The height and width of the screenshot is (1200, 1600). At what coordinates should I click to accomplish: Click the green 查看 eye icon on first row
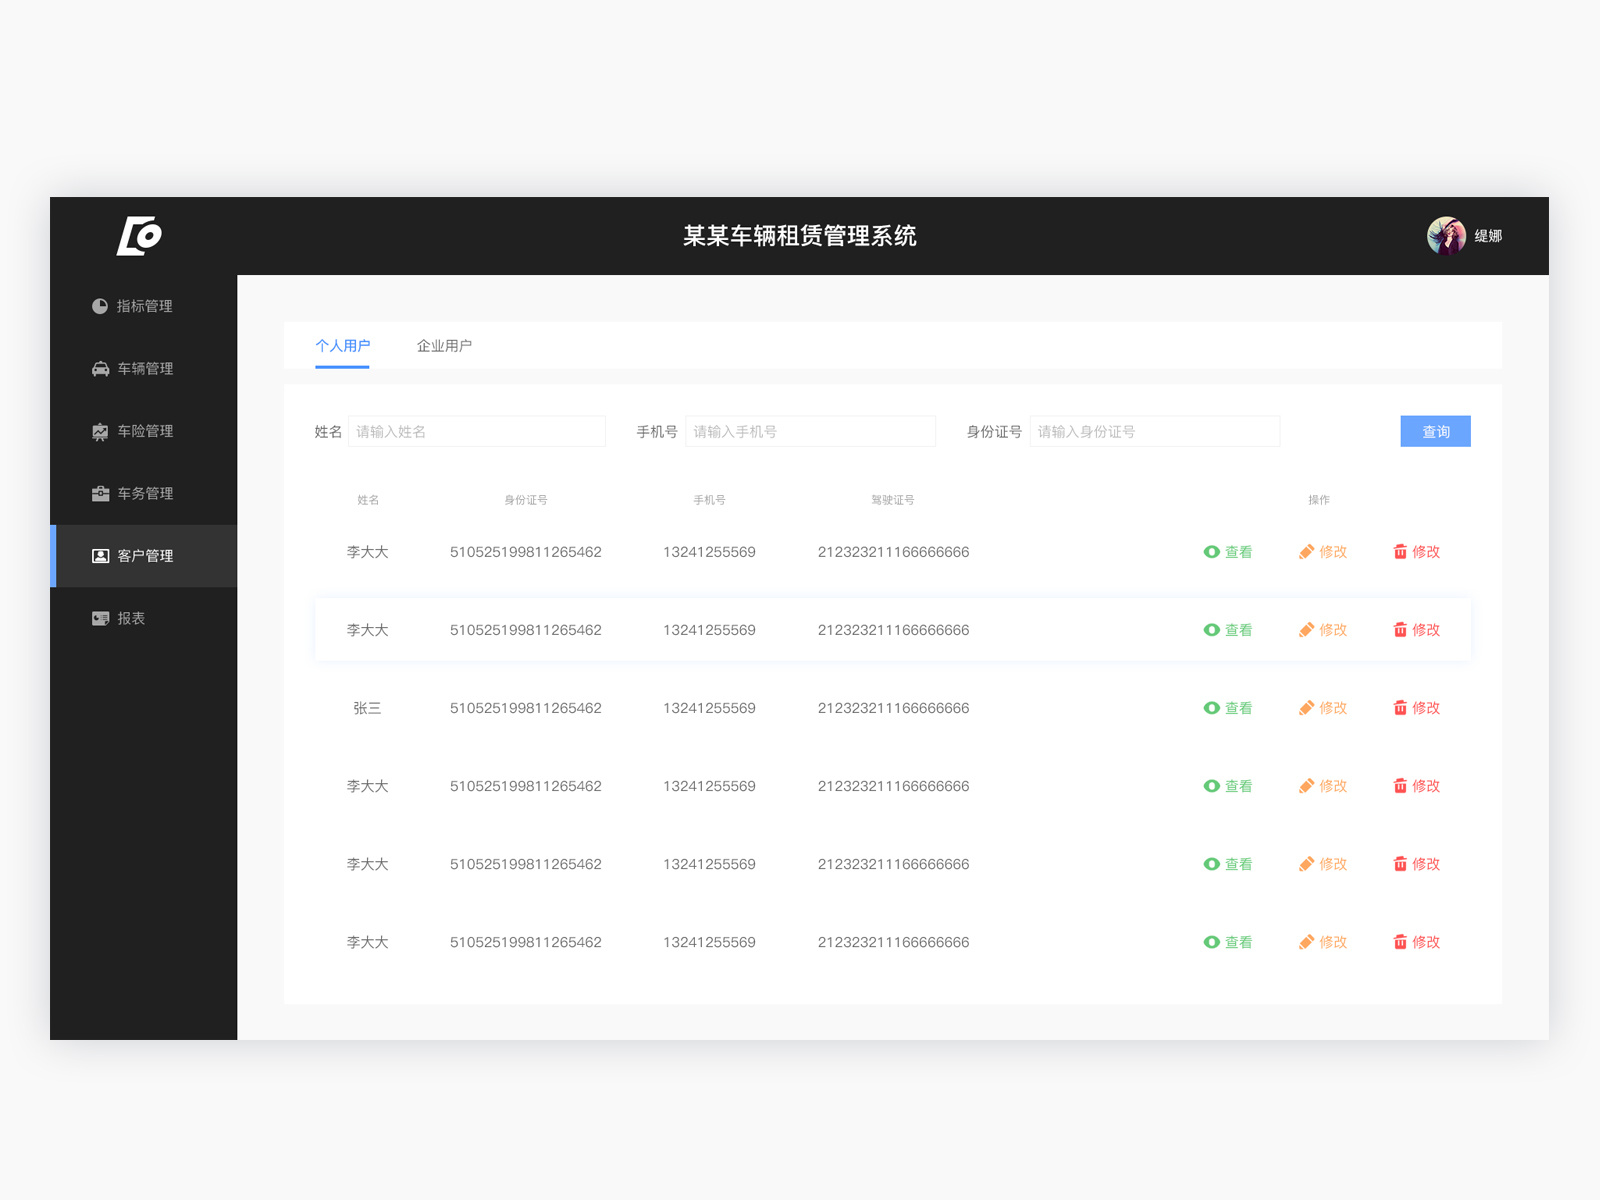(1210, 551)
